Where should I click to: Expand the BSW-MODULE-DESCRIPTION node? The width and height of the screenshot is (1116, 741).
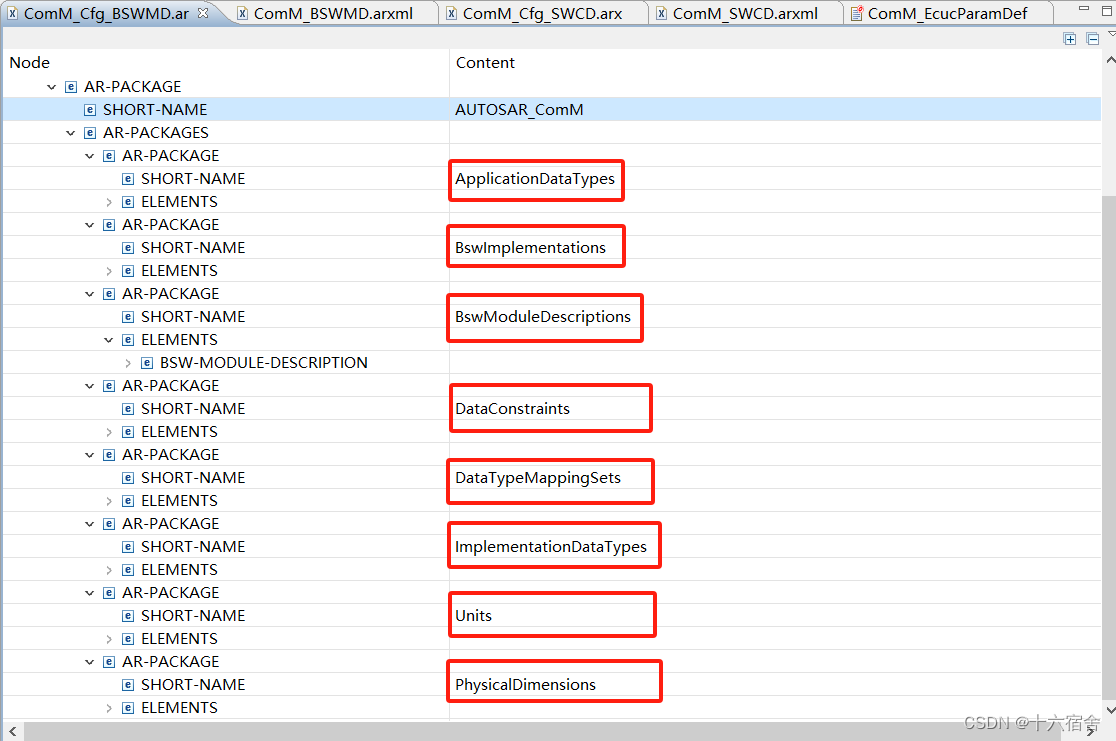pyautogui.click(x=128, y=363)
